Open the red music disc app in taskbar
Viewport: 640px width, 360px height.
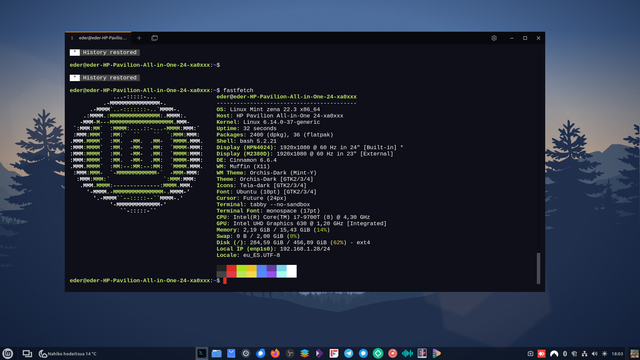pos(393,353)
